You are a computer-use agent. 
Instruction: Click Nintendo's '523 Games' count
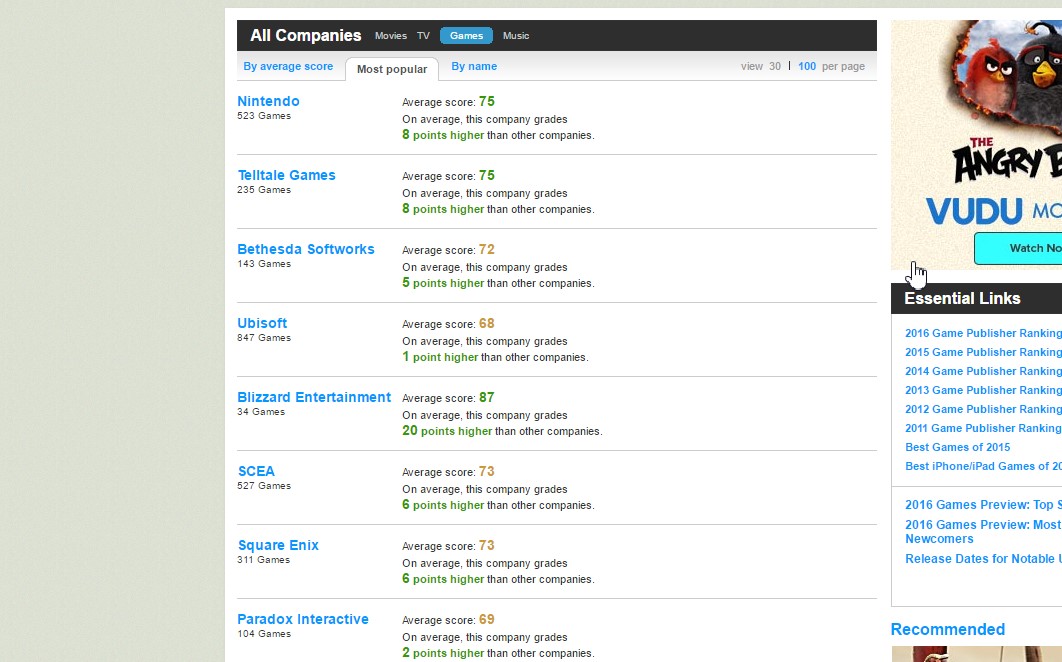(264, 116)
